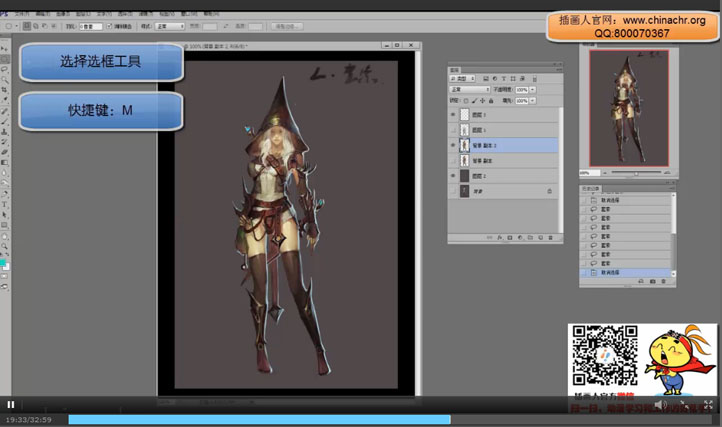Toggle visibility of highlighted layer

click(x=453, y=145)
